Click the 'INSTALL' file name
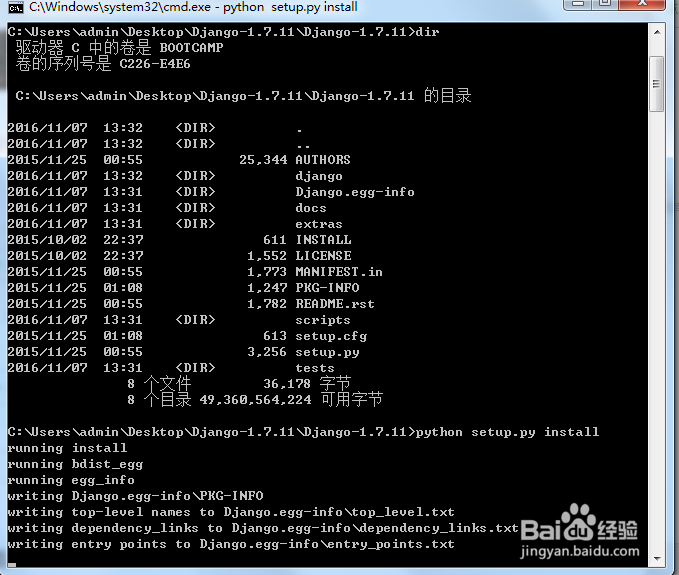This screenshot has width=679, height=575. (x=323, y=240)
